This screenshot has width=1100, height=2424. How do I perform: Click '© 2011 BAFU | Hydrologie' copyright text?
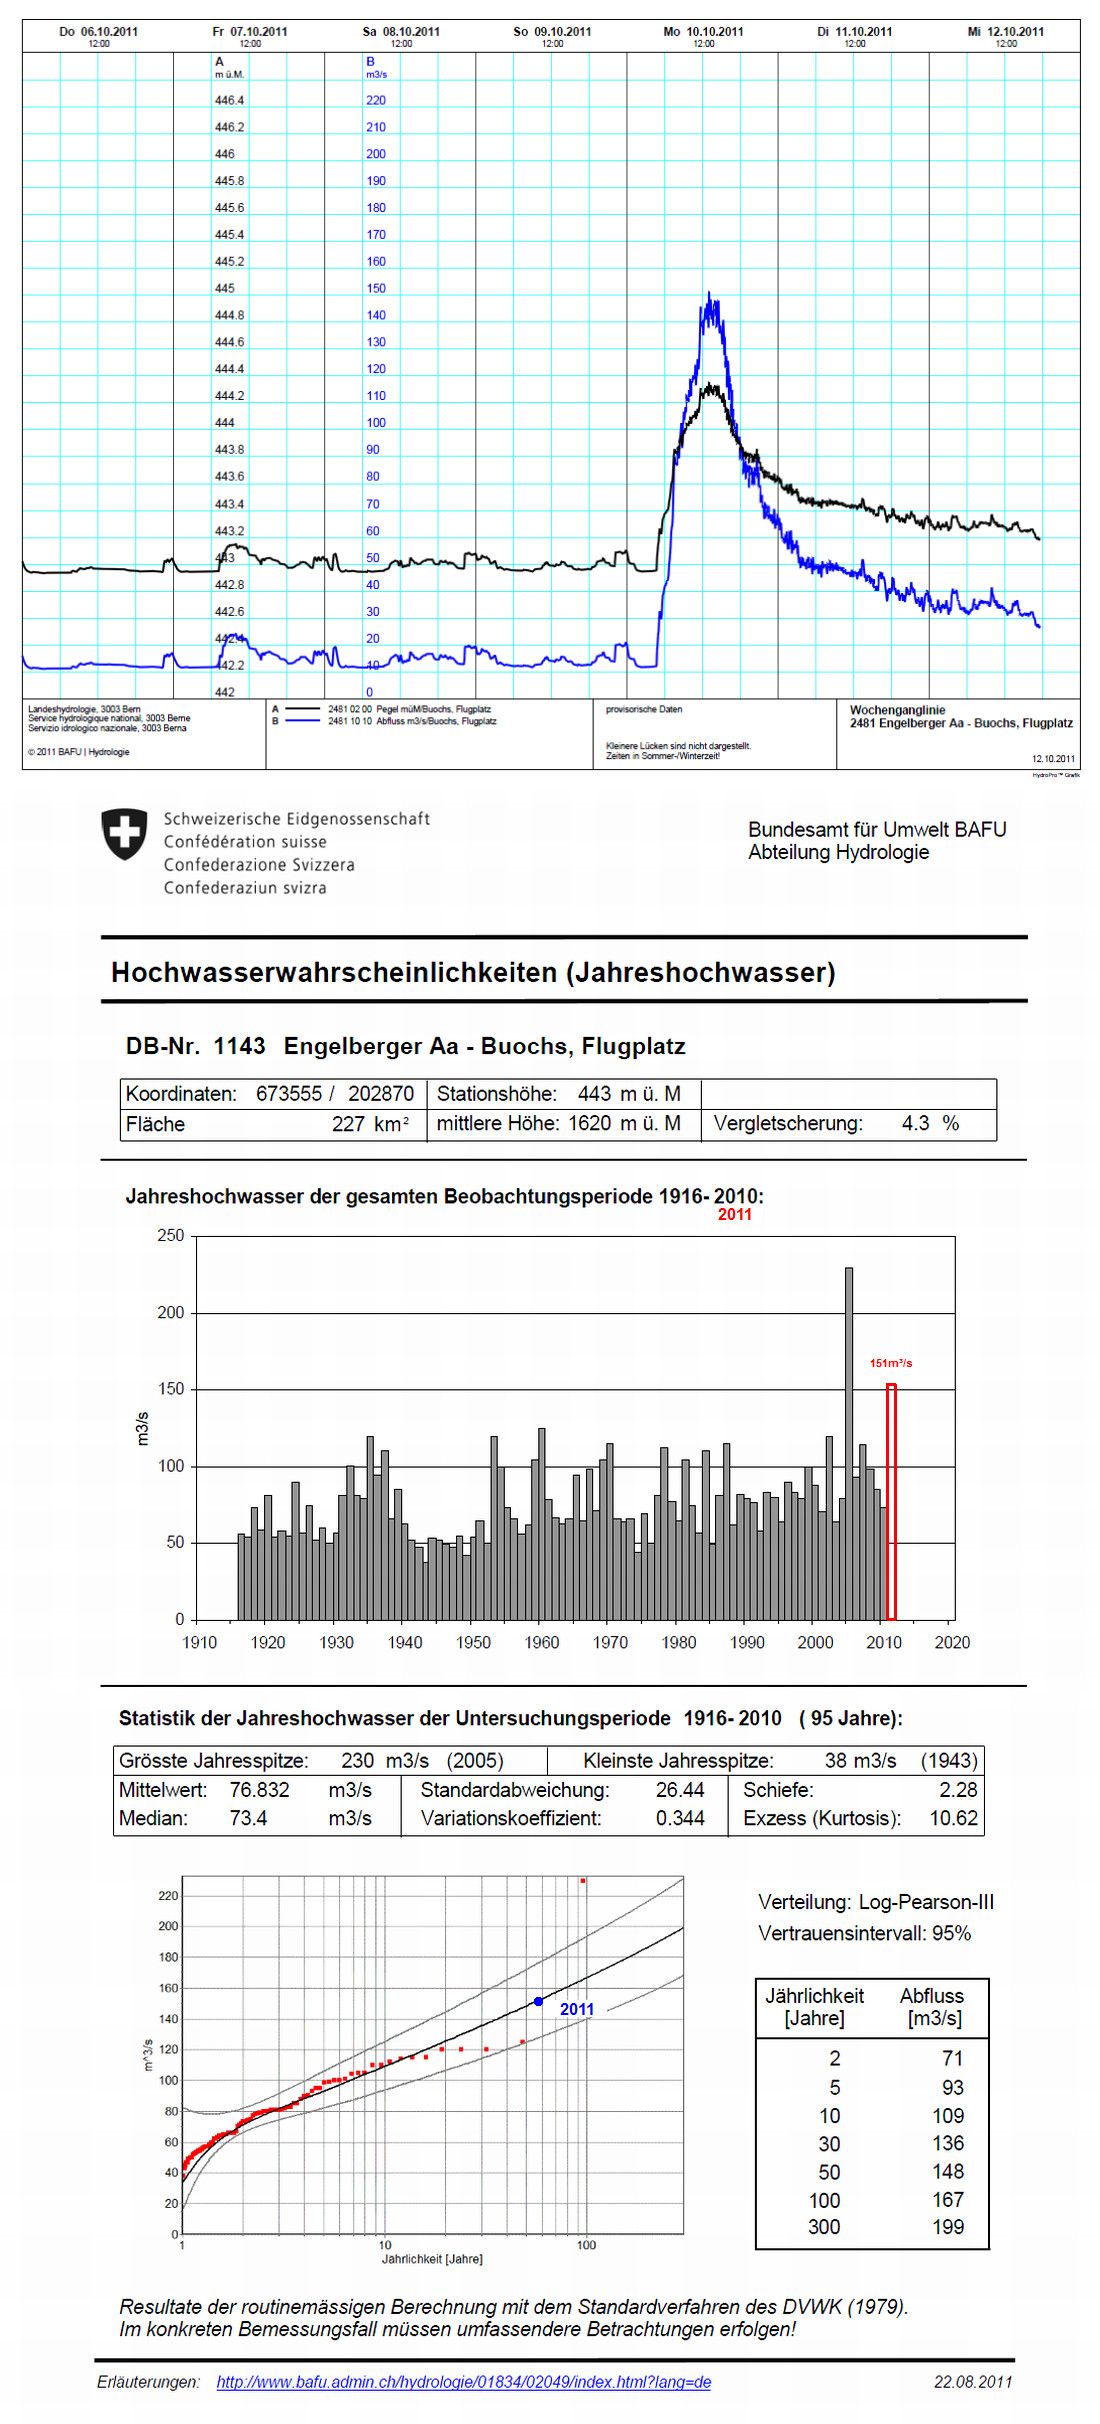pos(78,752)
